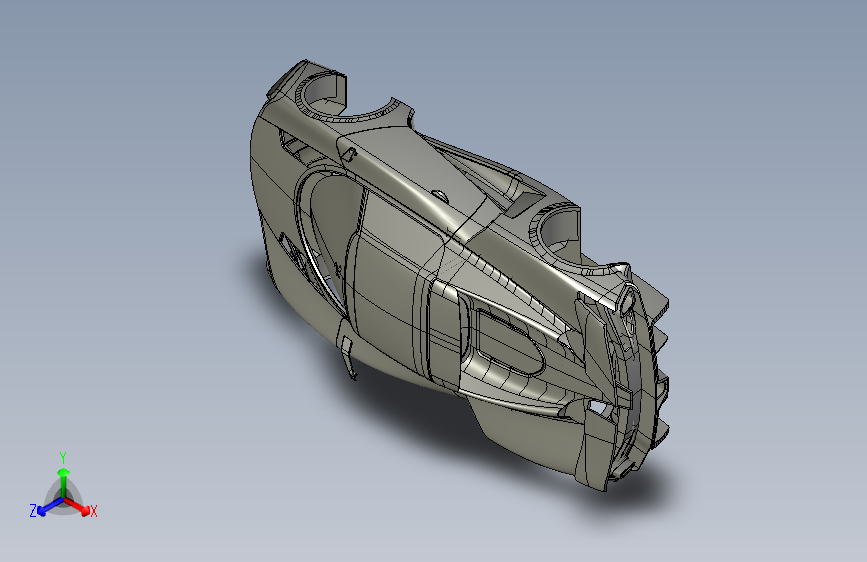Select the 3D car body model
Screen dimensions: 867x562
459,275
